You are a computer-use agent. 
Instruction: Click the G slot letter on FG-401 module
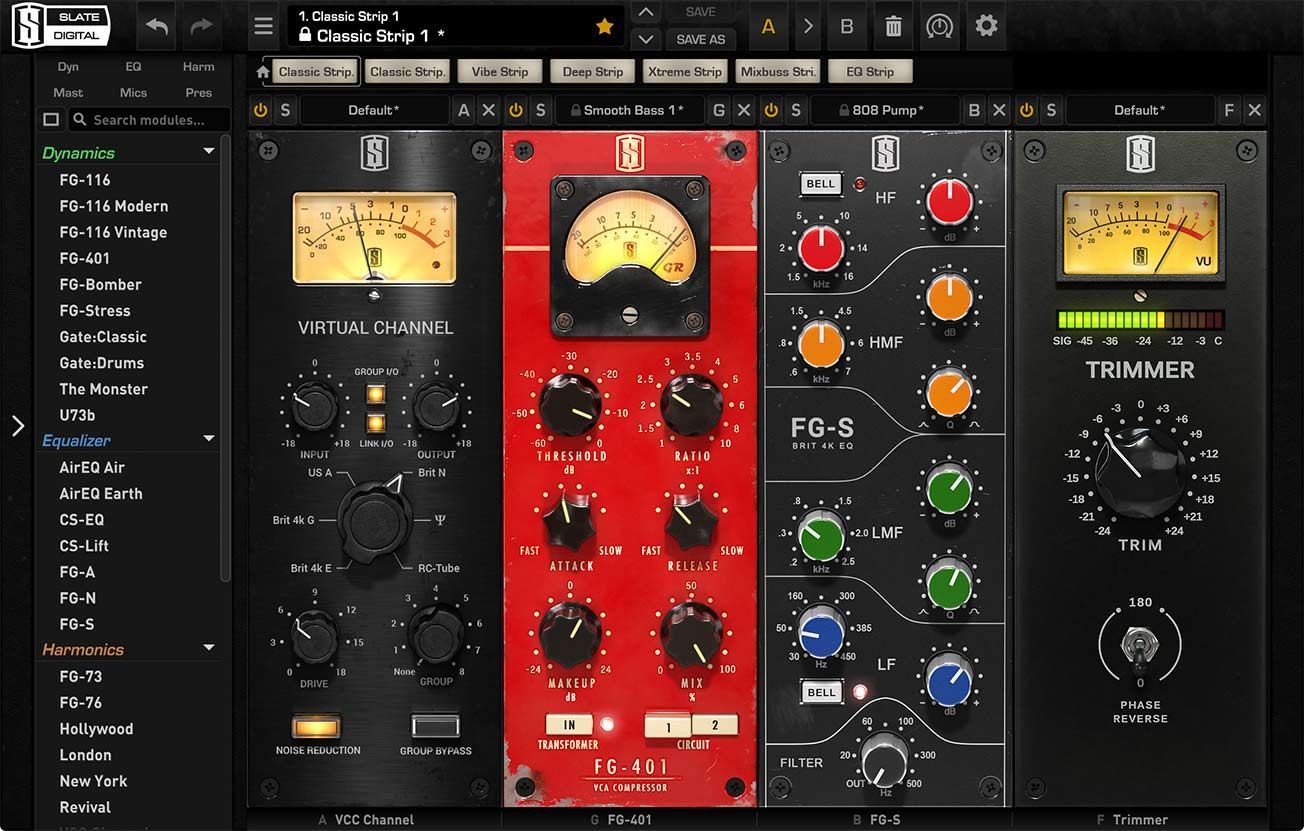(x=719, y=110)
